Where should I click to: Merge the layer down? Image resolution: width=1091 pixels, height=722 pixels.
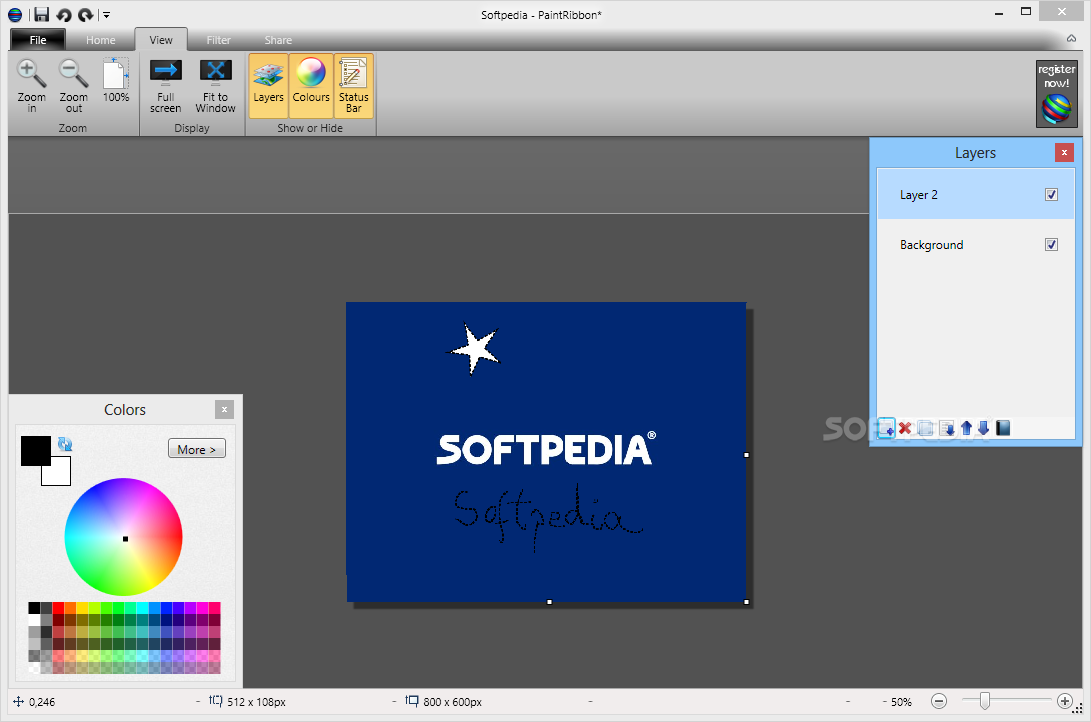(947, 428)
